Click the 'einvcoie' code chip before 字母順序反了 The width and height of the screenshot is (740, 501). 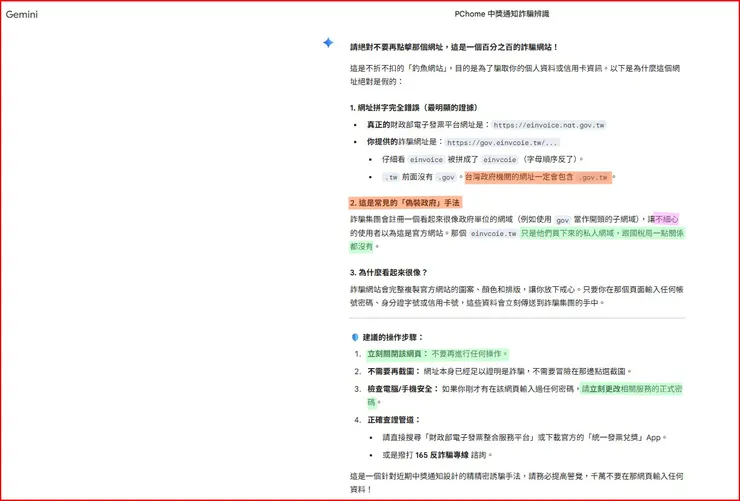tap(499, 159)
